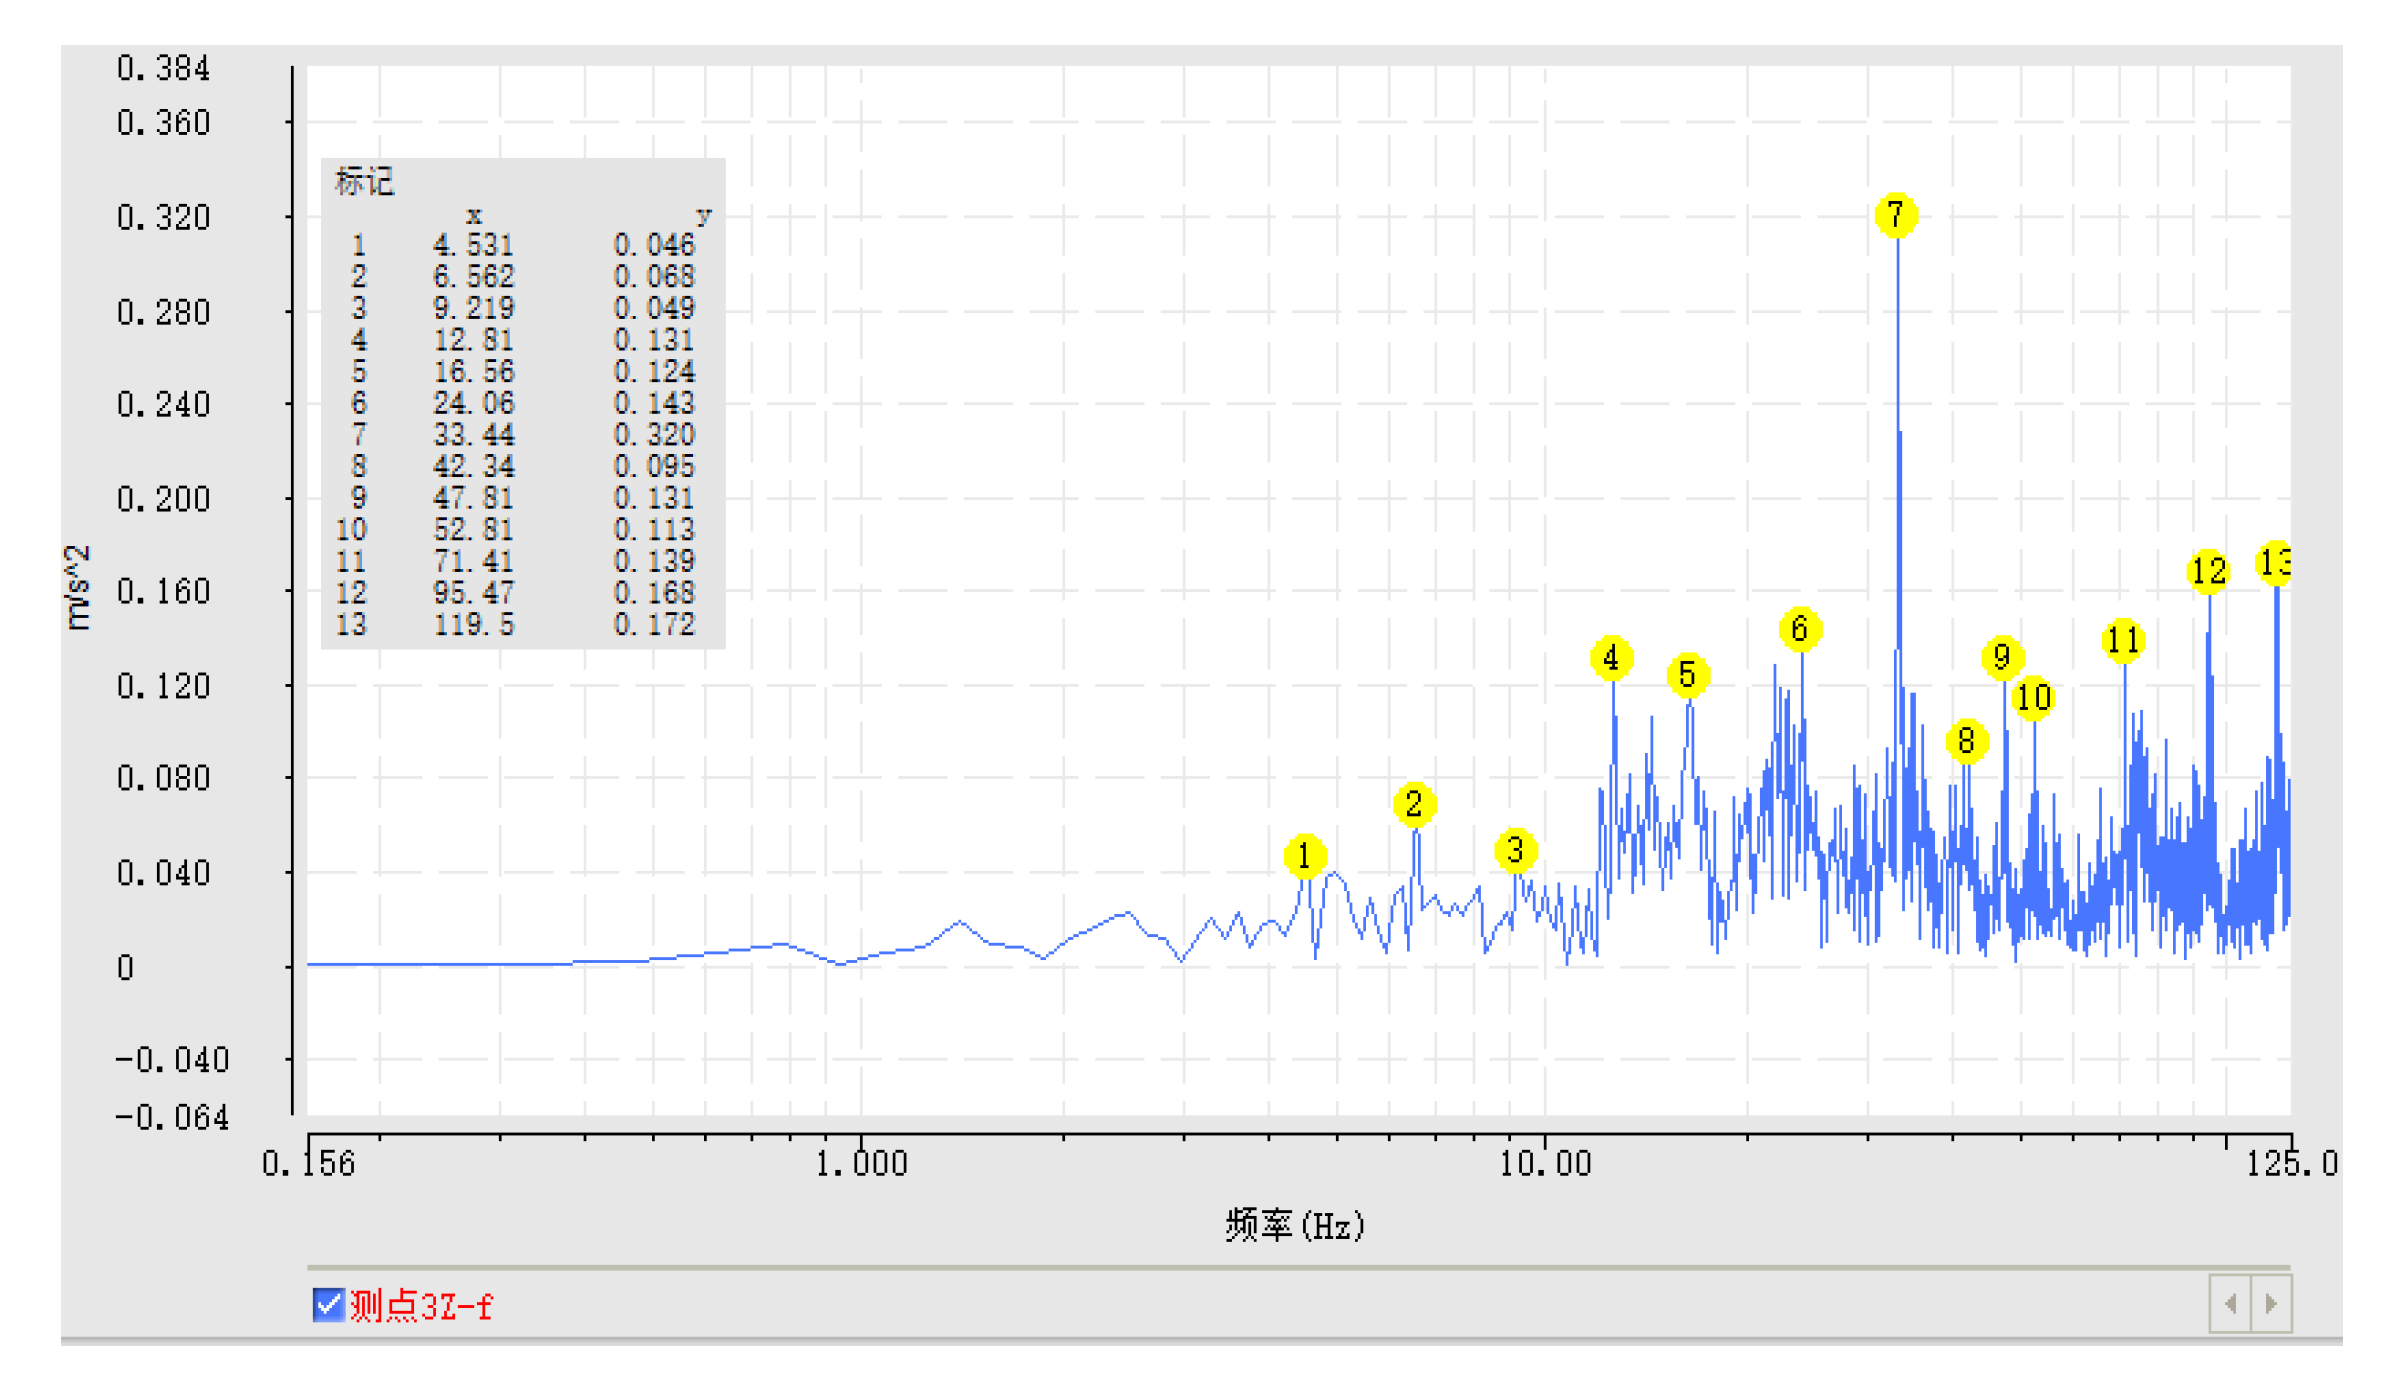Screen dimensions: 2392x1398
Task: Click the 测点3Z-f red channel label
Action: [421, 1305]
